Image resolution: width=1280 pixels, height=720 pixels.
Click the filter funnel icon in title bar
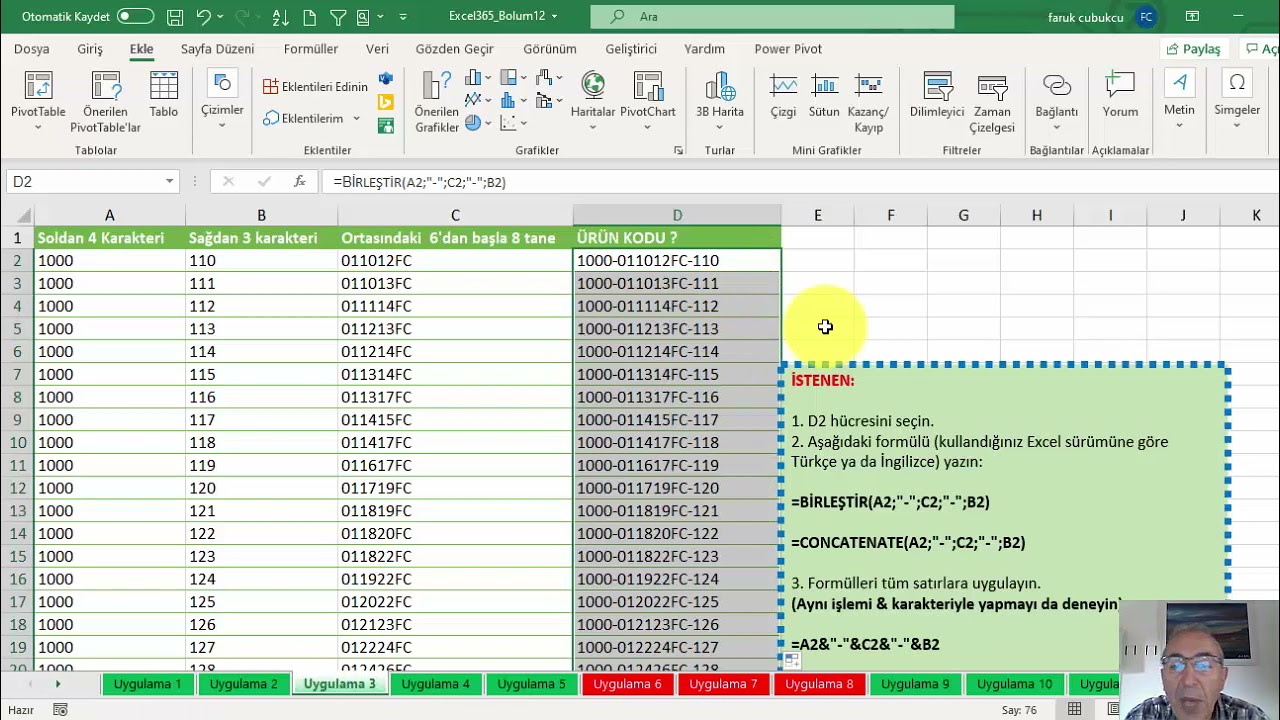(x=337, y=17)
